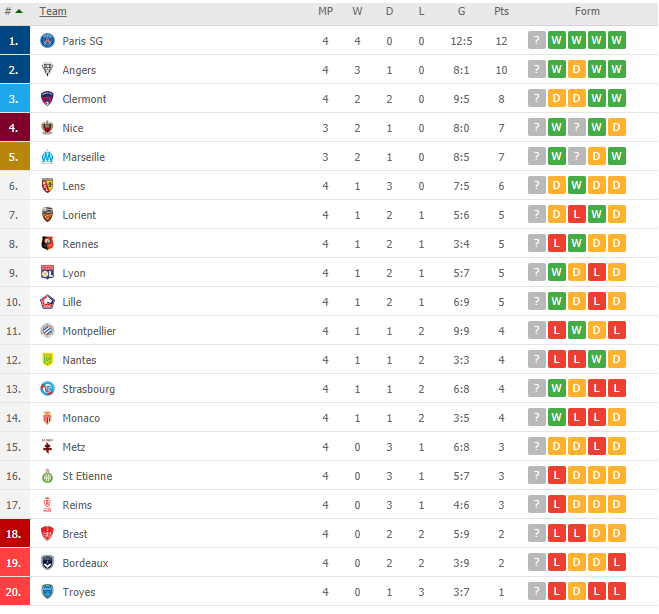Click the Paris SG club crest
The height and width of the screenshot is (614, 659).
[x=47, y=41]
